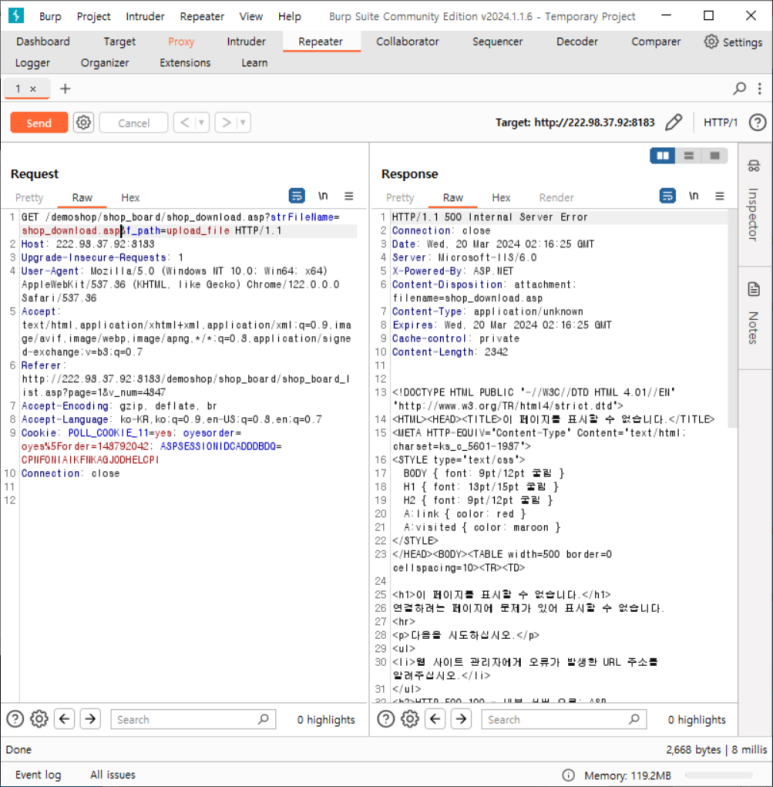The image size is (773, 787).
Task: Go forward in request history
Action: pos(226,122)
